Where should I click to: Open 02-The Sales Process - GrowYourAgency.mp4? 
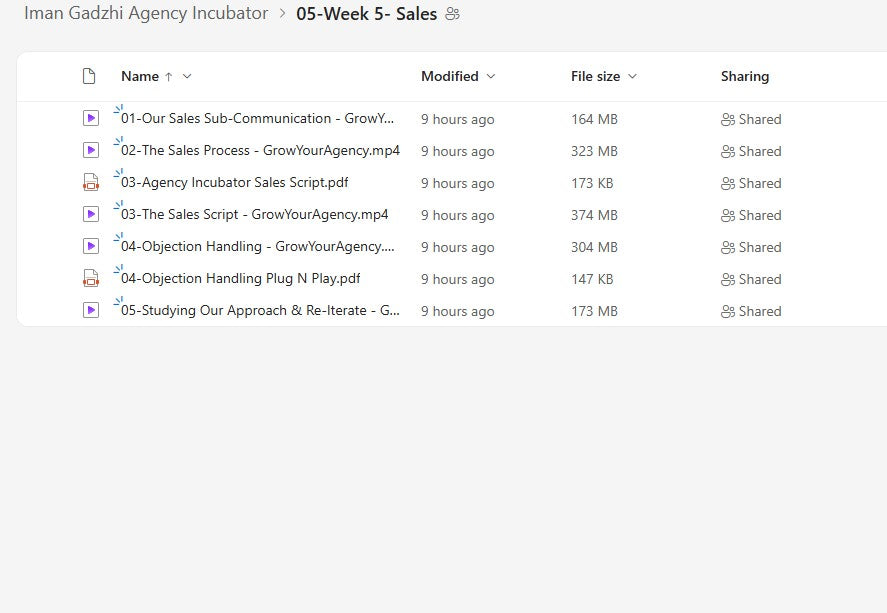coord(260,151)
